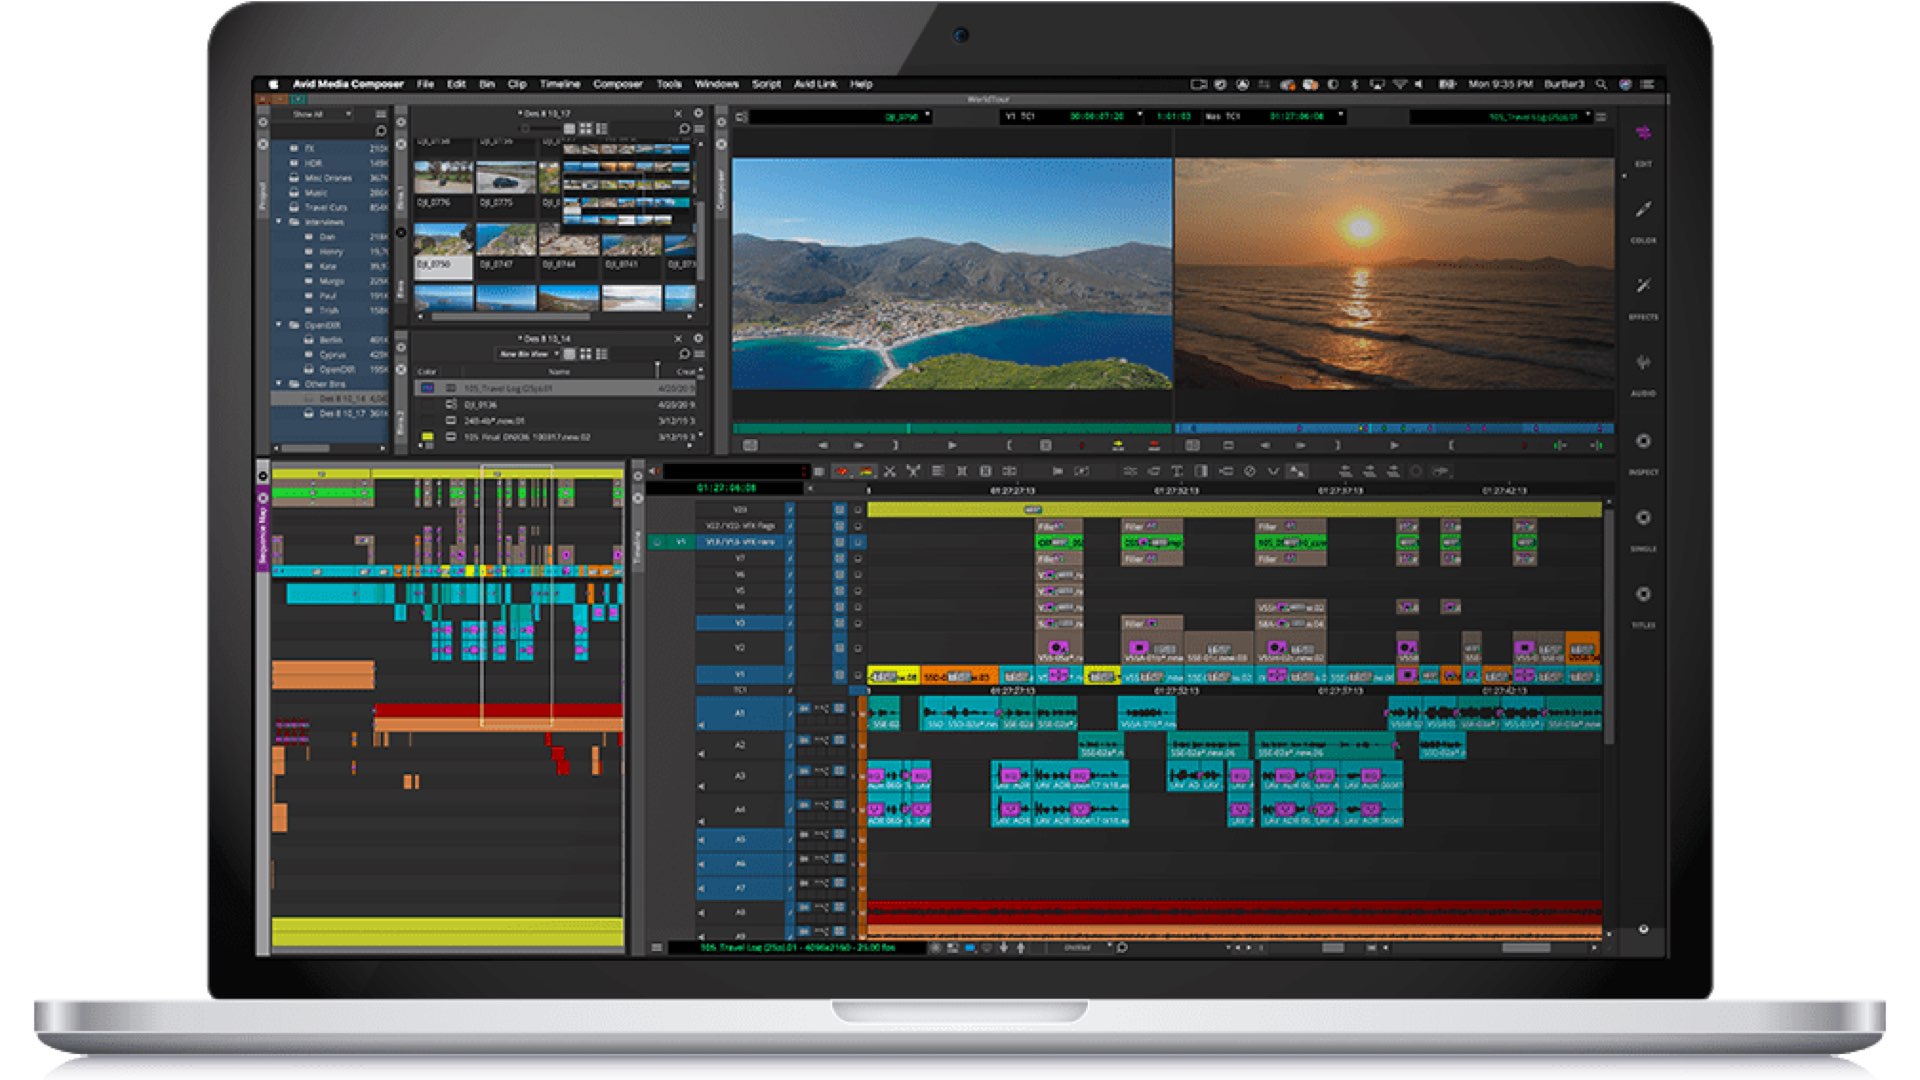Open the Audio workspace icon
The height and width of the screenshot is (1080, 1920).
pos(1643,362)
